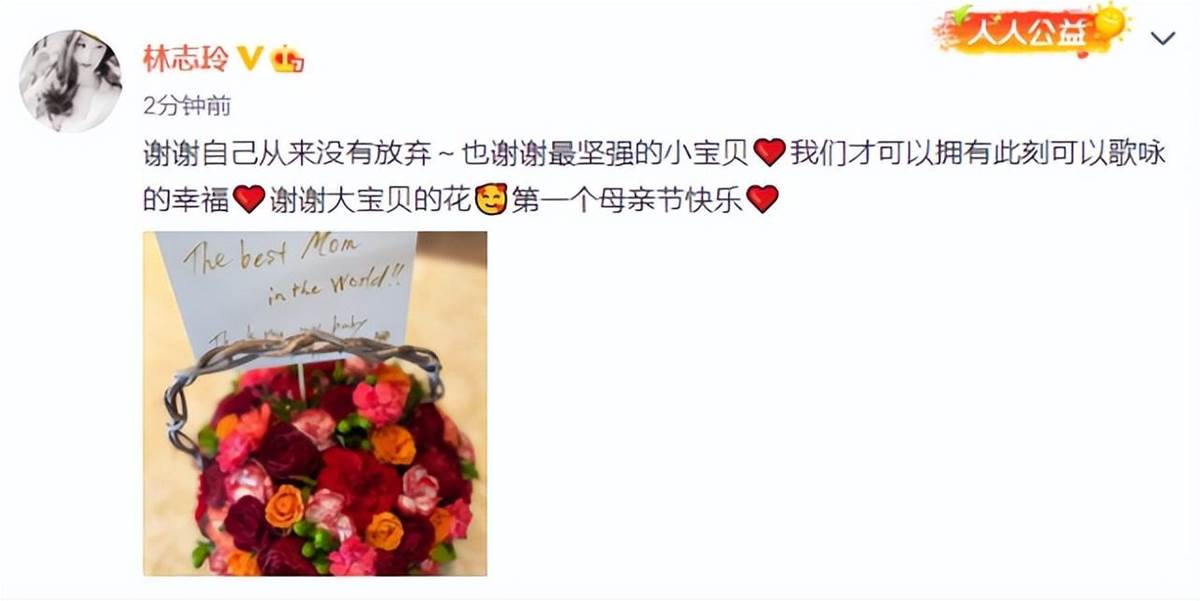Viewport: 1200px width, 601px height.
Task: Click the heart emoji after 小宝贝
Action: coord(768,154)
